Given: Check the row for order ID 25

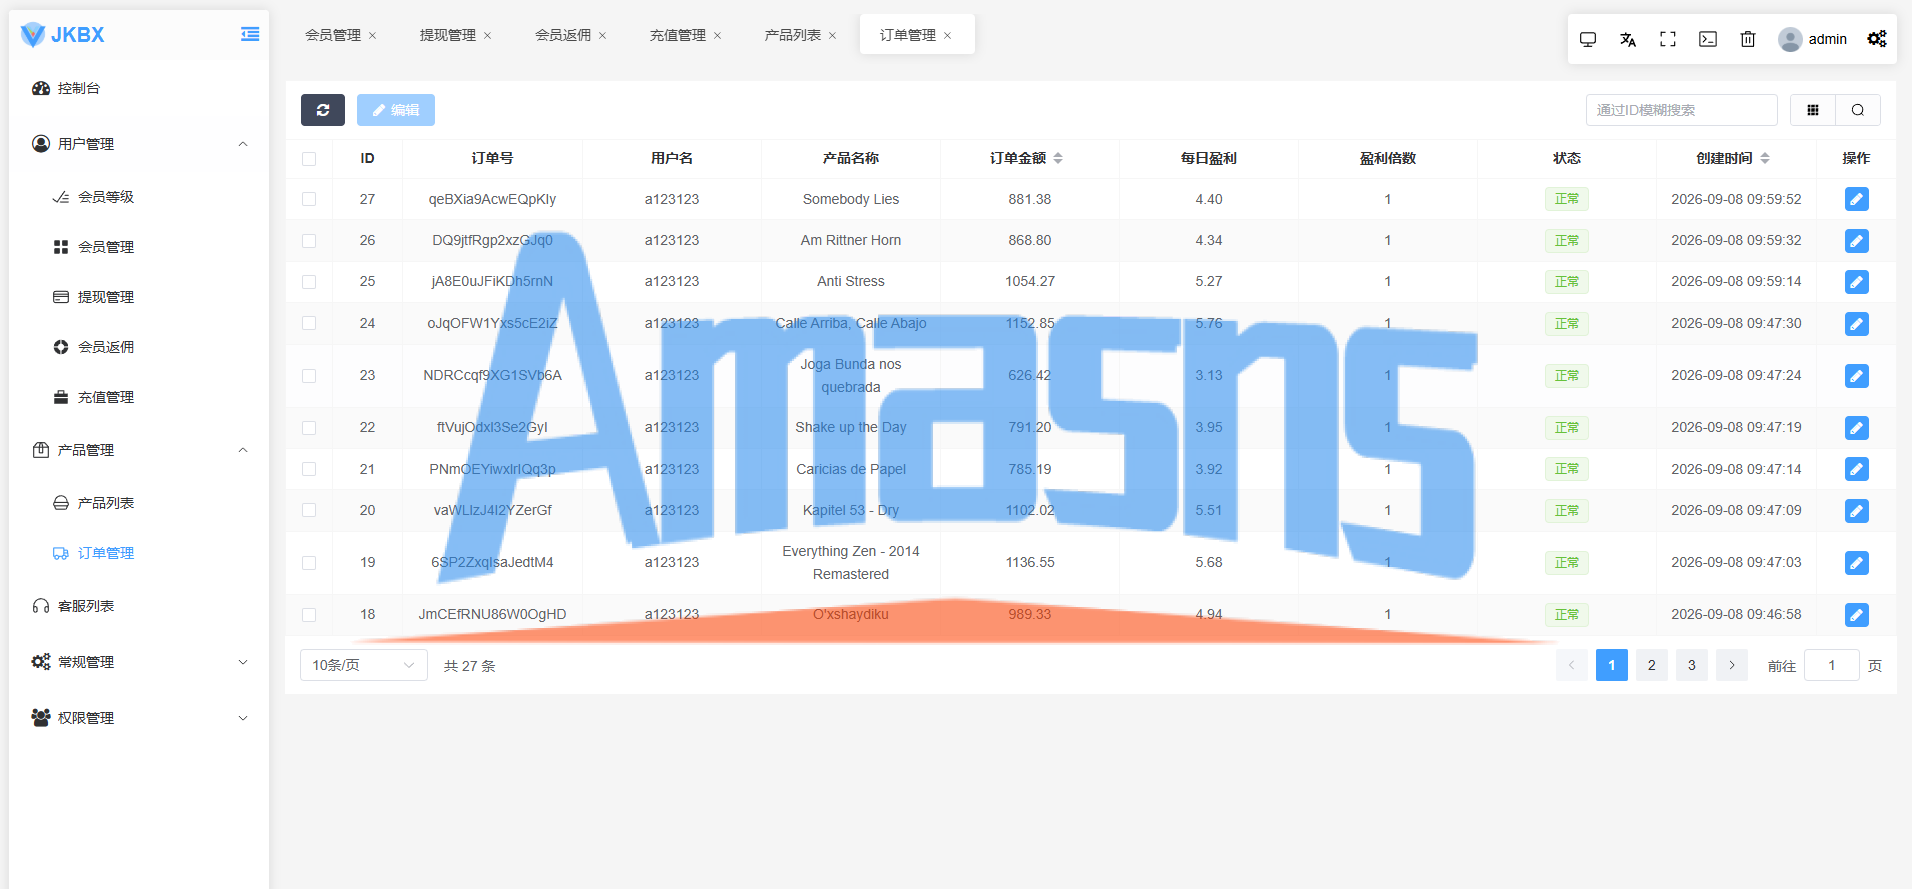Looking at the screenshot, I should [x=309, y=282].
